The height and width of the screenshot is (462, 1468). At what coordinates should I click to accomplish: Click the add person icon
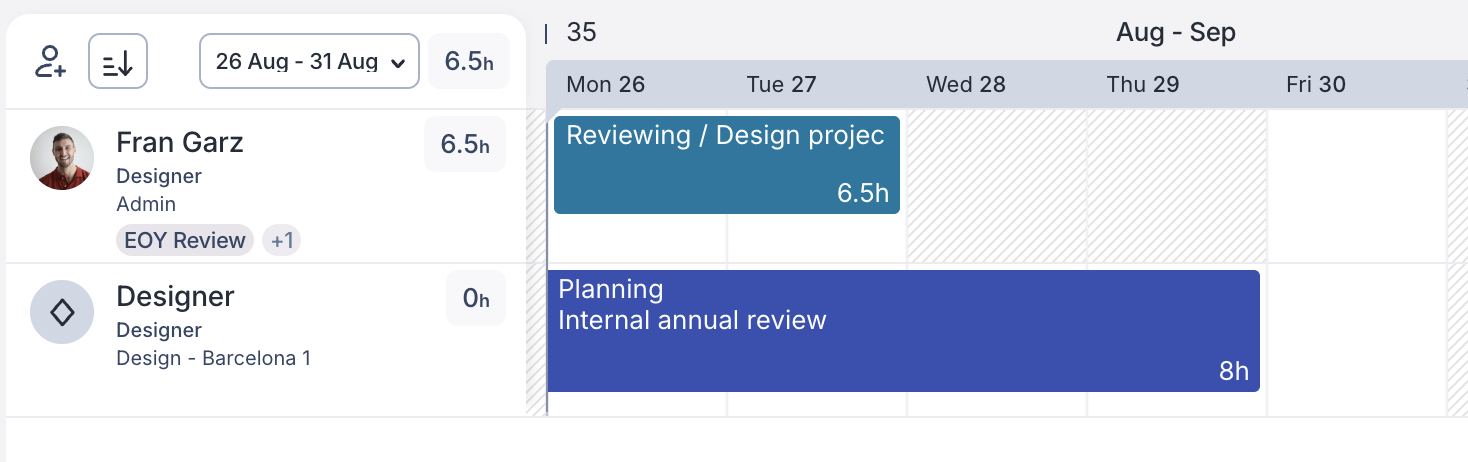pyautogui.click(x=49, y=62)
